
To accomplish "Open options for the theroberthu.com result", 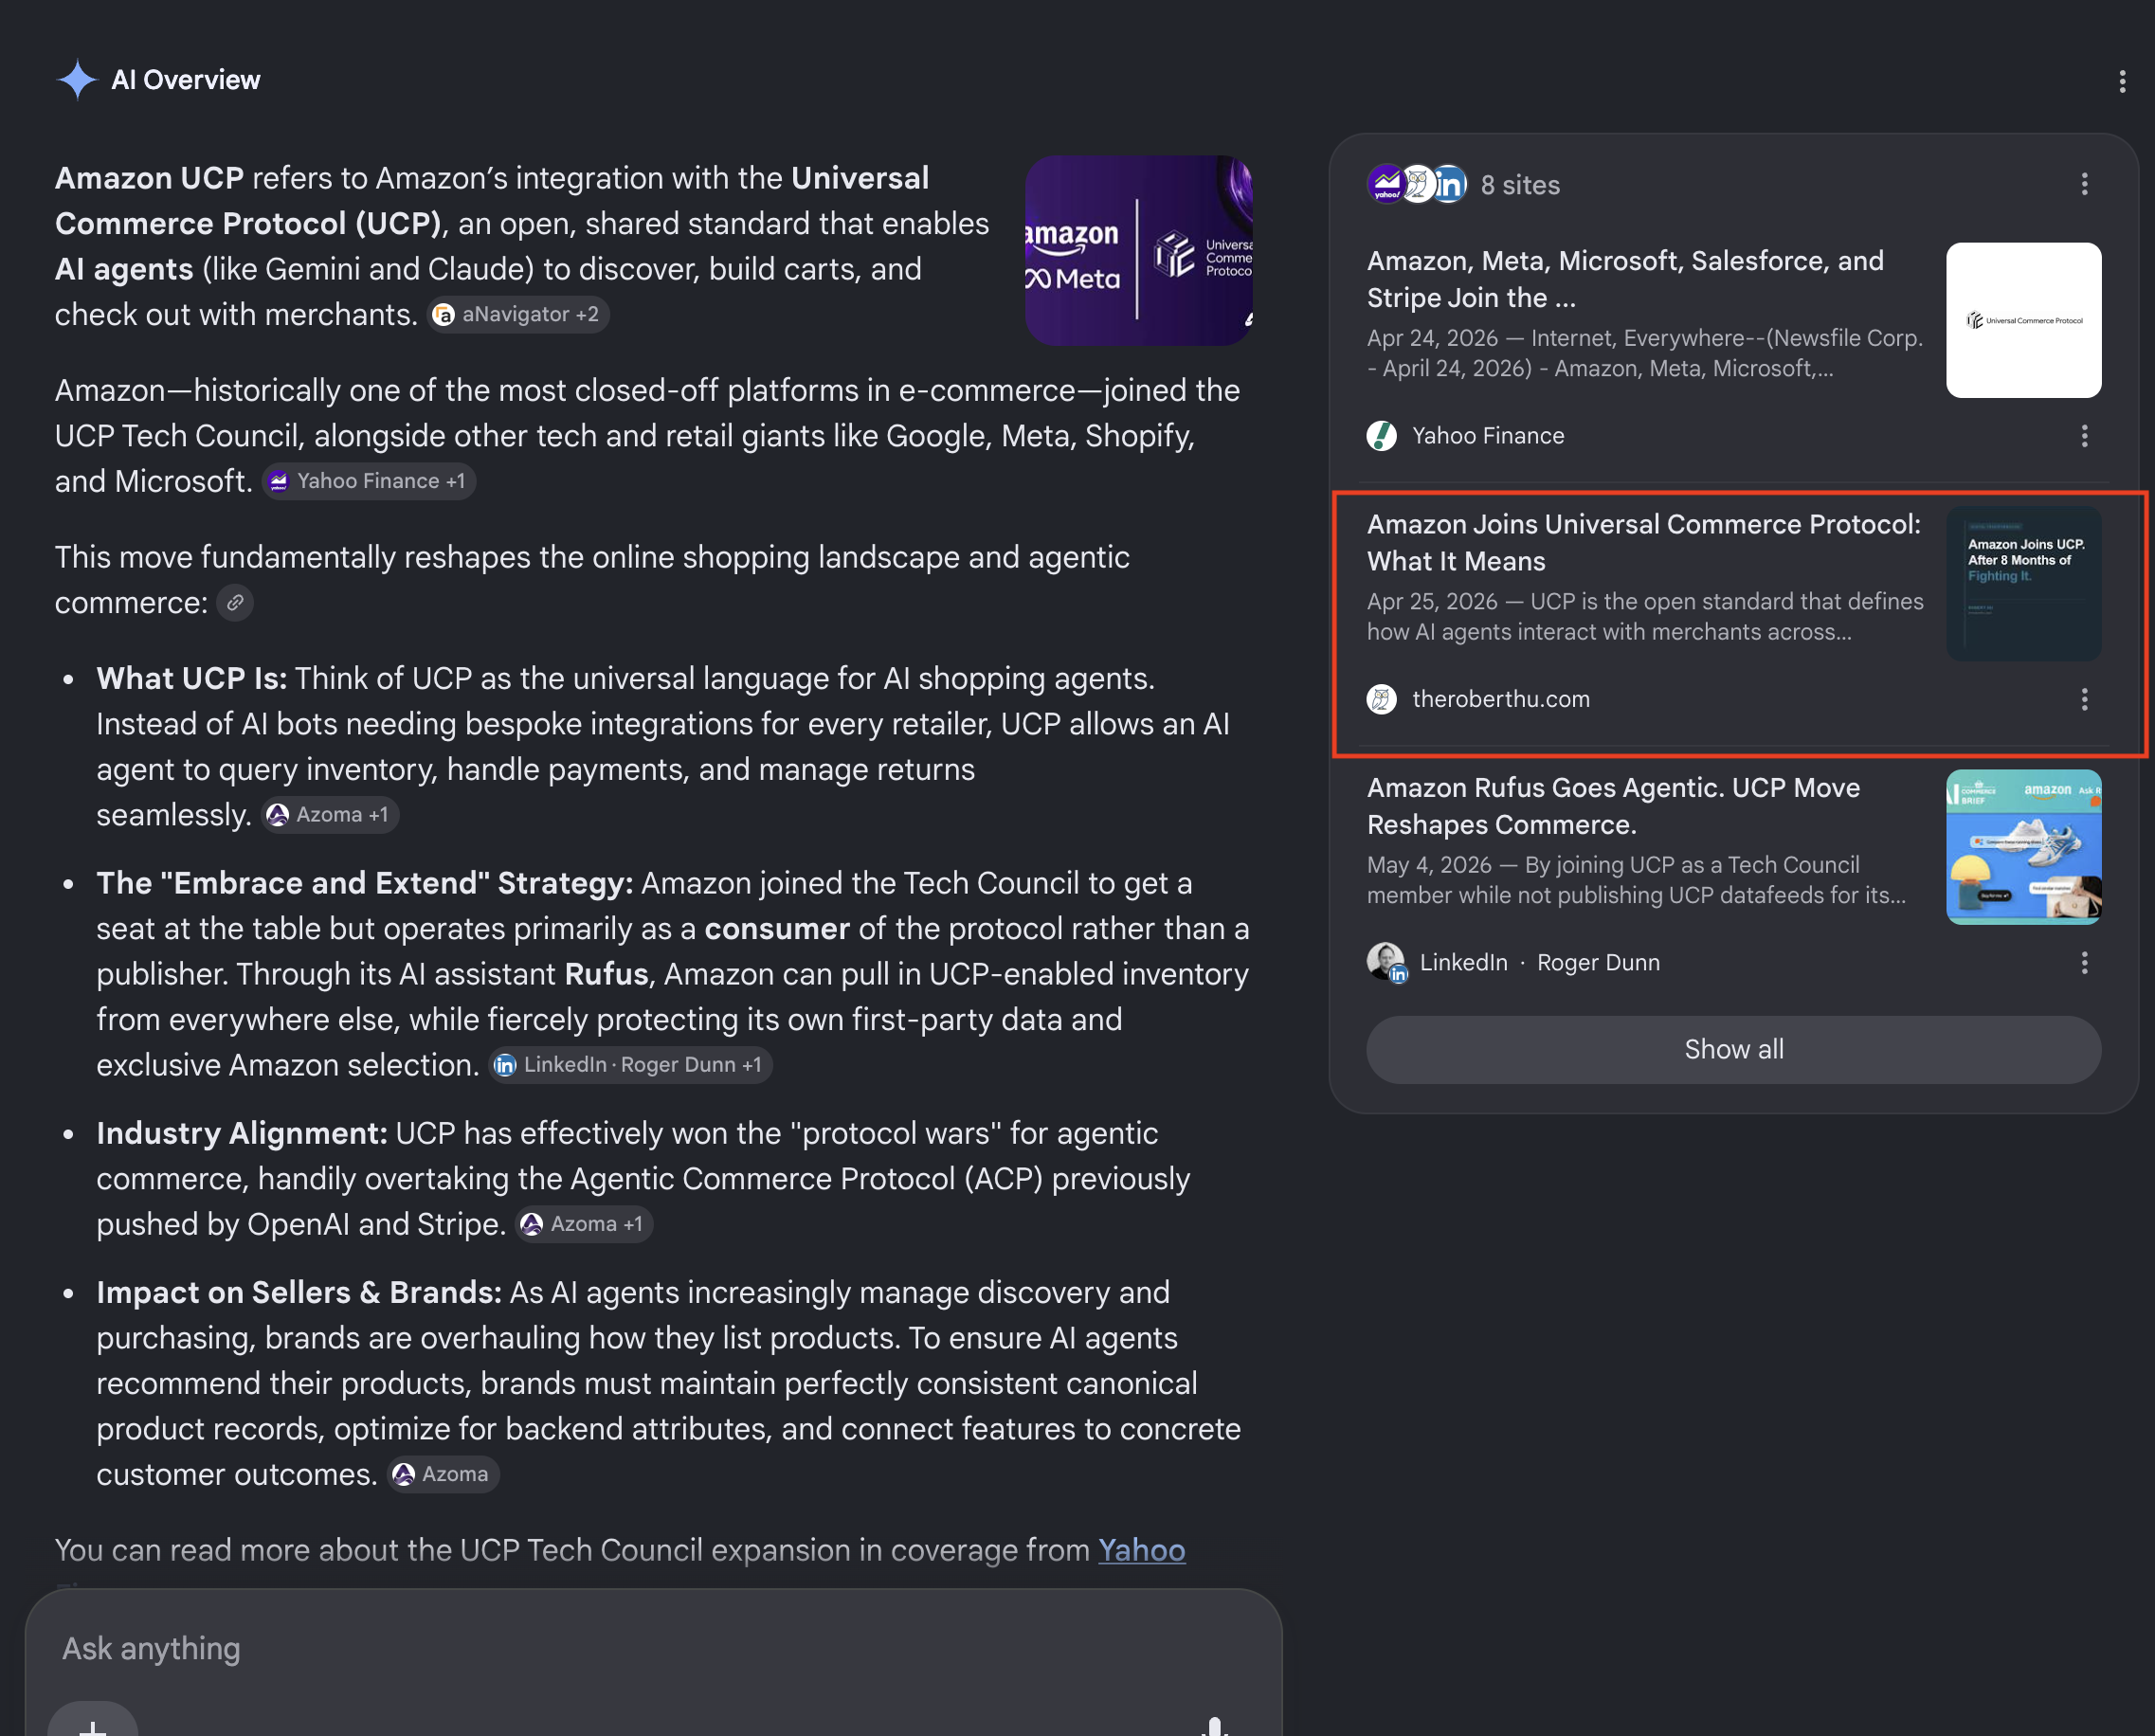I will click(2084, 699).
